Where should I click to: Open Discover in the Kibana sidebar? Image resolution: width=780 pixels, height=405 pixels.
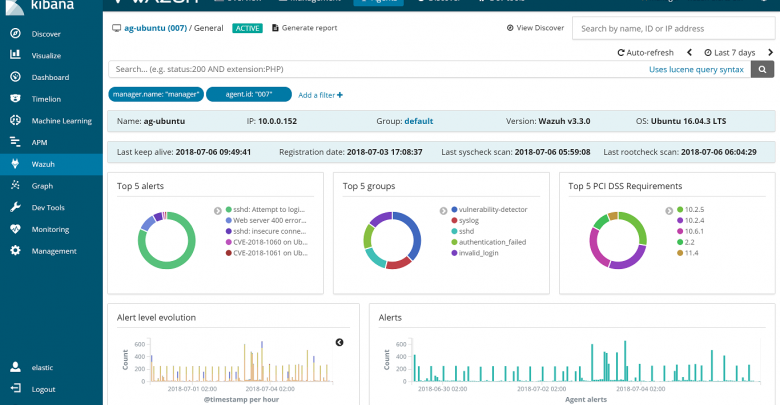point(15,34)
